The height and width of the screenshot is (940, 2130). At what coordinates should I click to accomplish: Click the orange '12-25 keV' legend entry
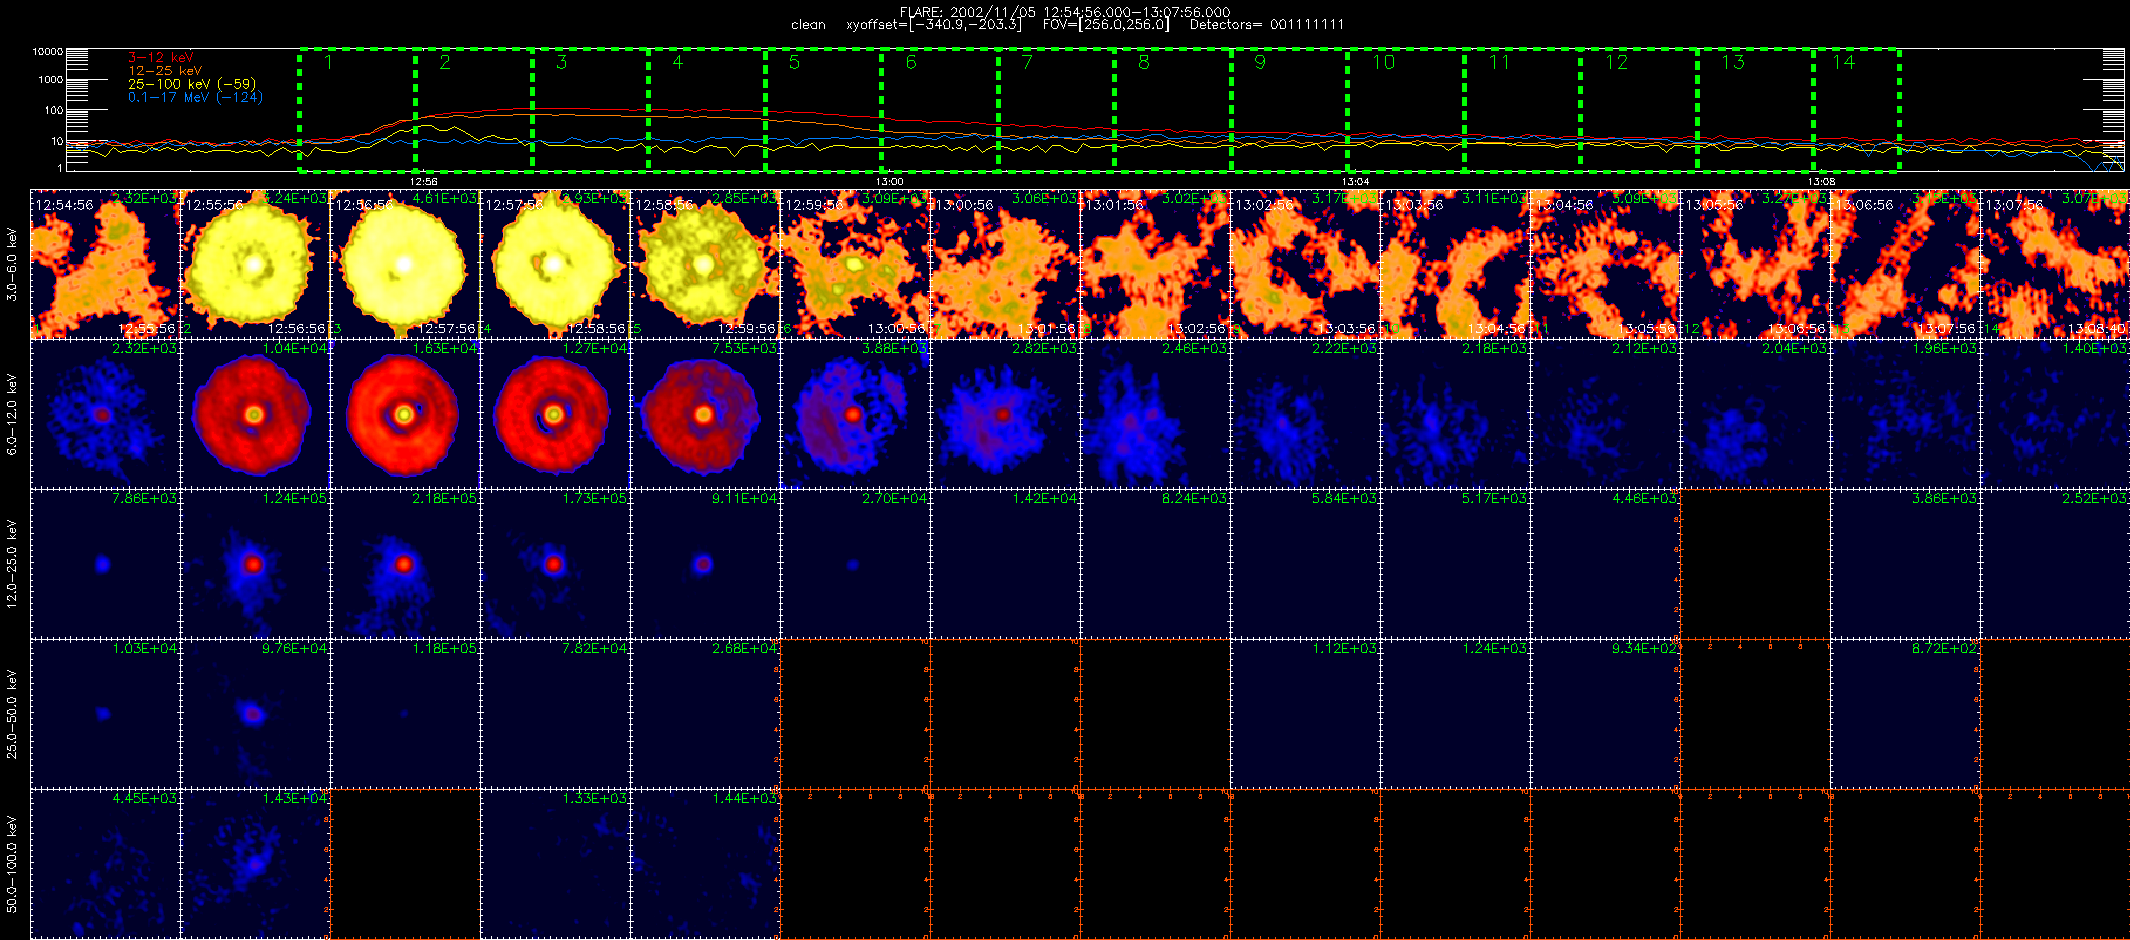tap(165, 71)
